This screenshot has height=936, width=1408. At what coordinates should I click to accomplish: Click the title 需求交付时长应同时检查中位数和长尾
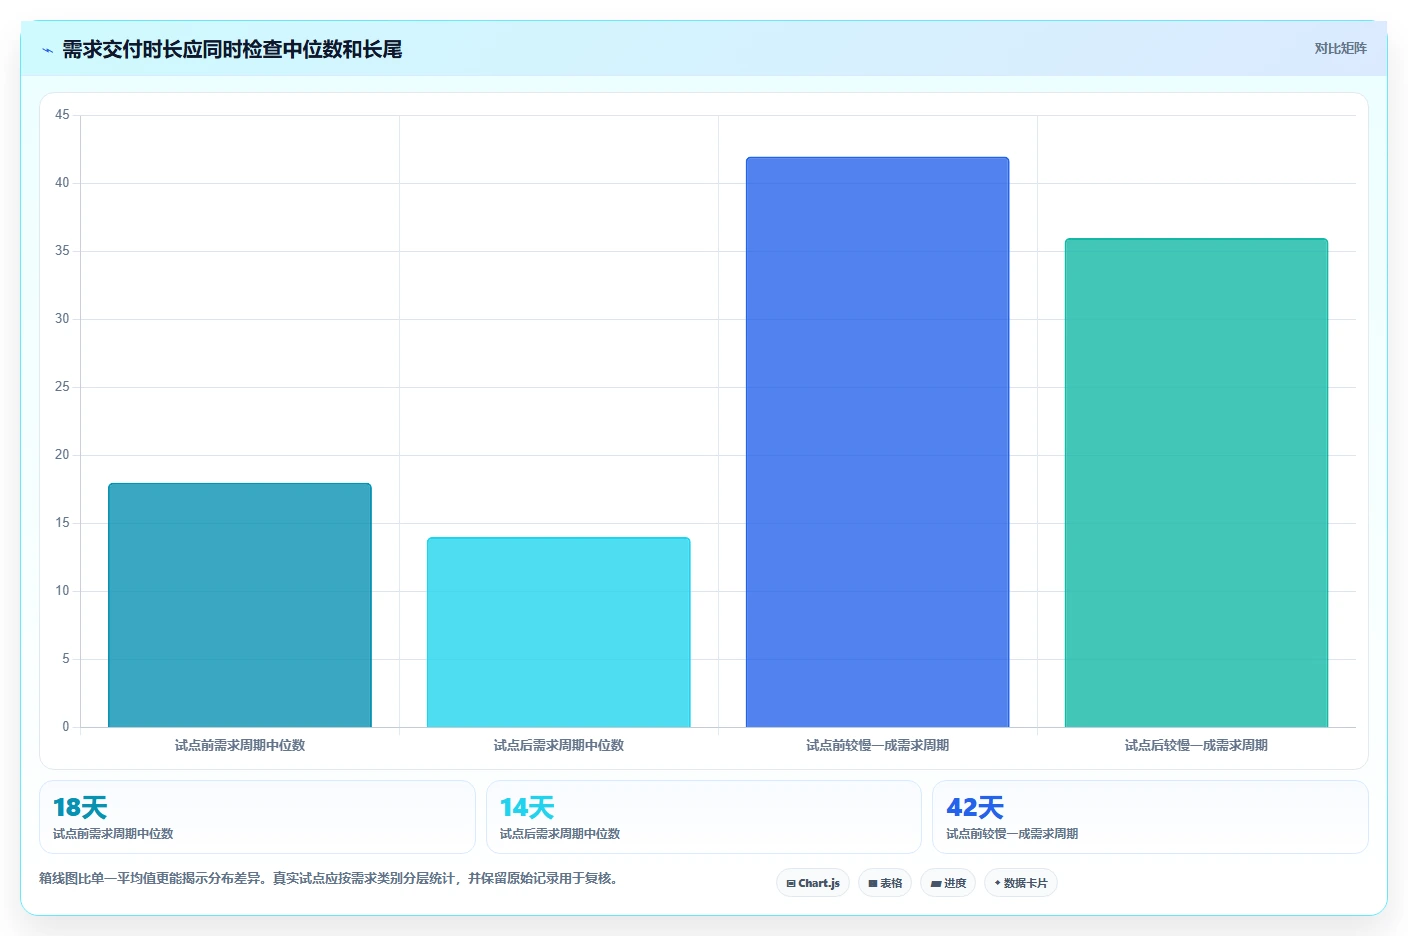click(x=232, y=49)
